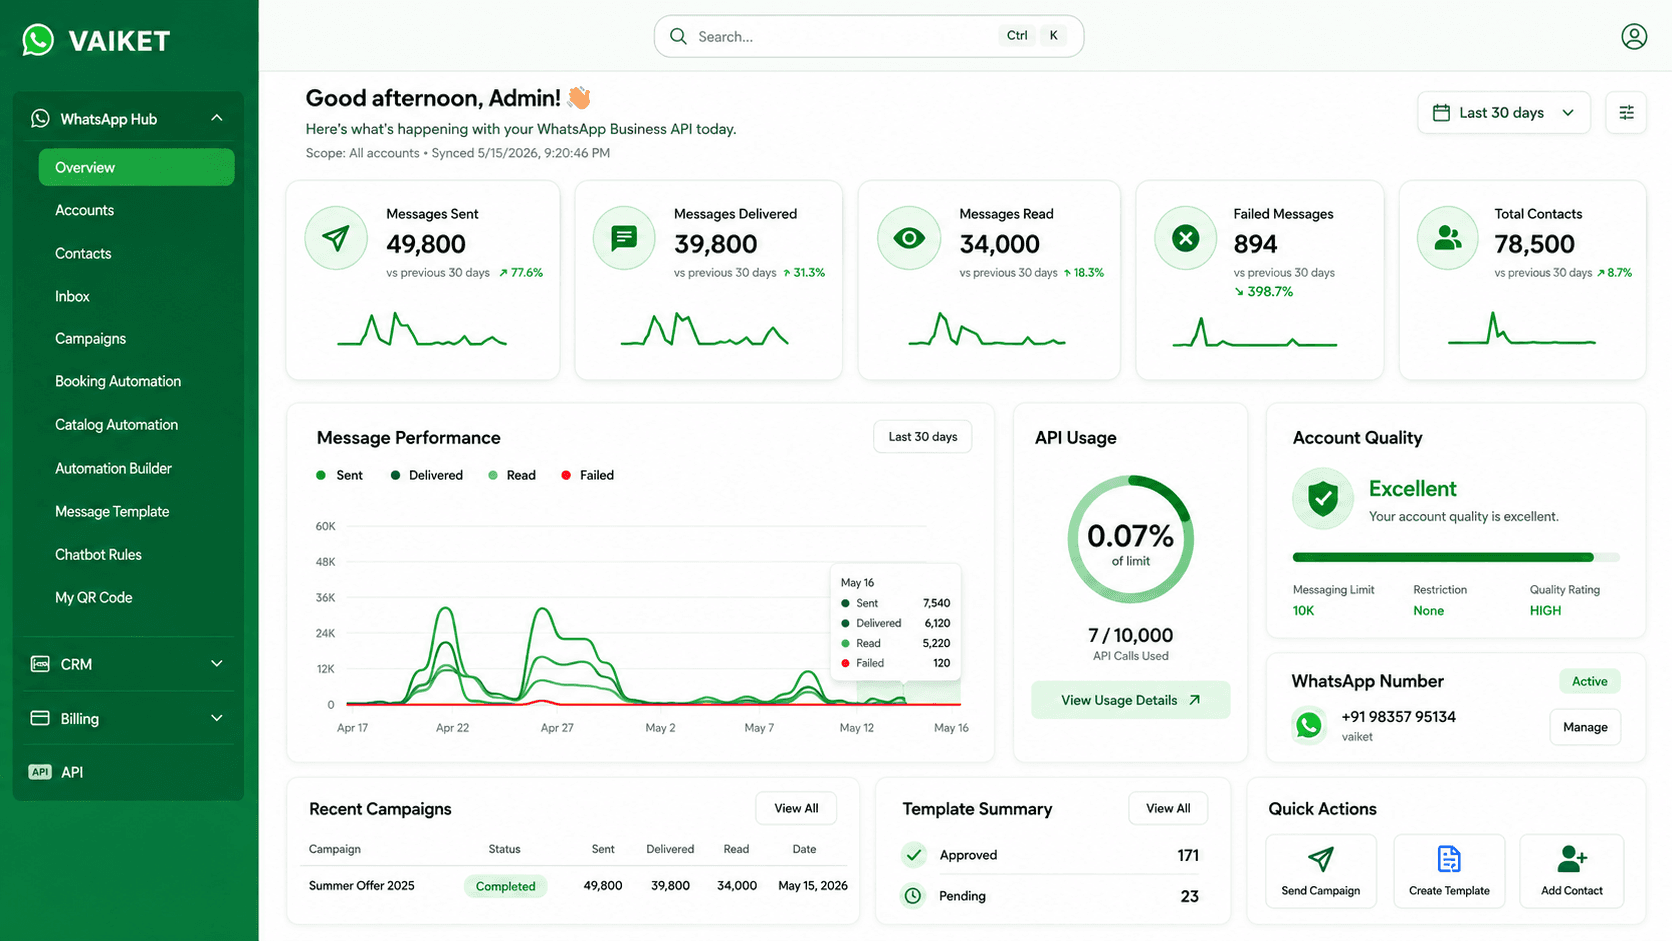Click the Messages Sent paper plane icon
Viewport: 1672px width, 941px height.
[336, 238]
